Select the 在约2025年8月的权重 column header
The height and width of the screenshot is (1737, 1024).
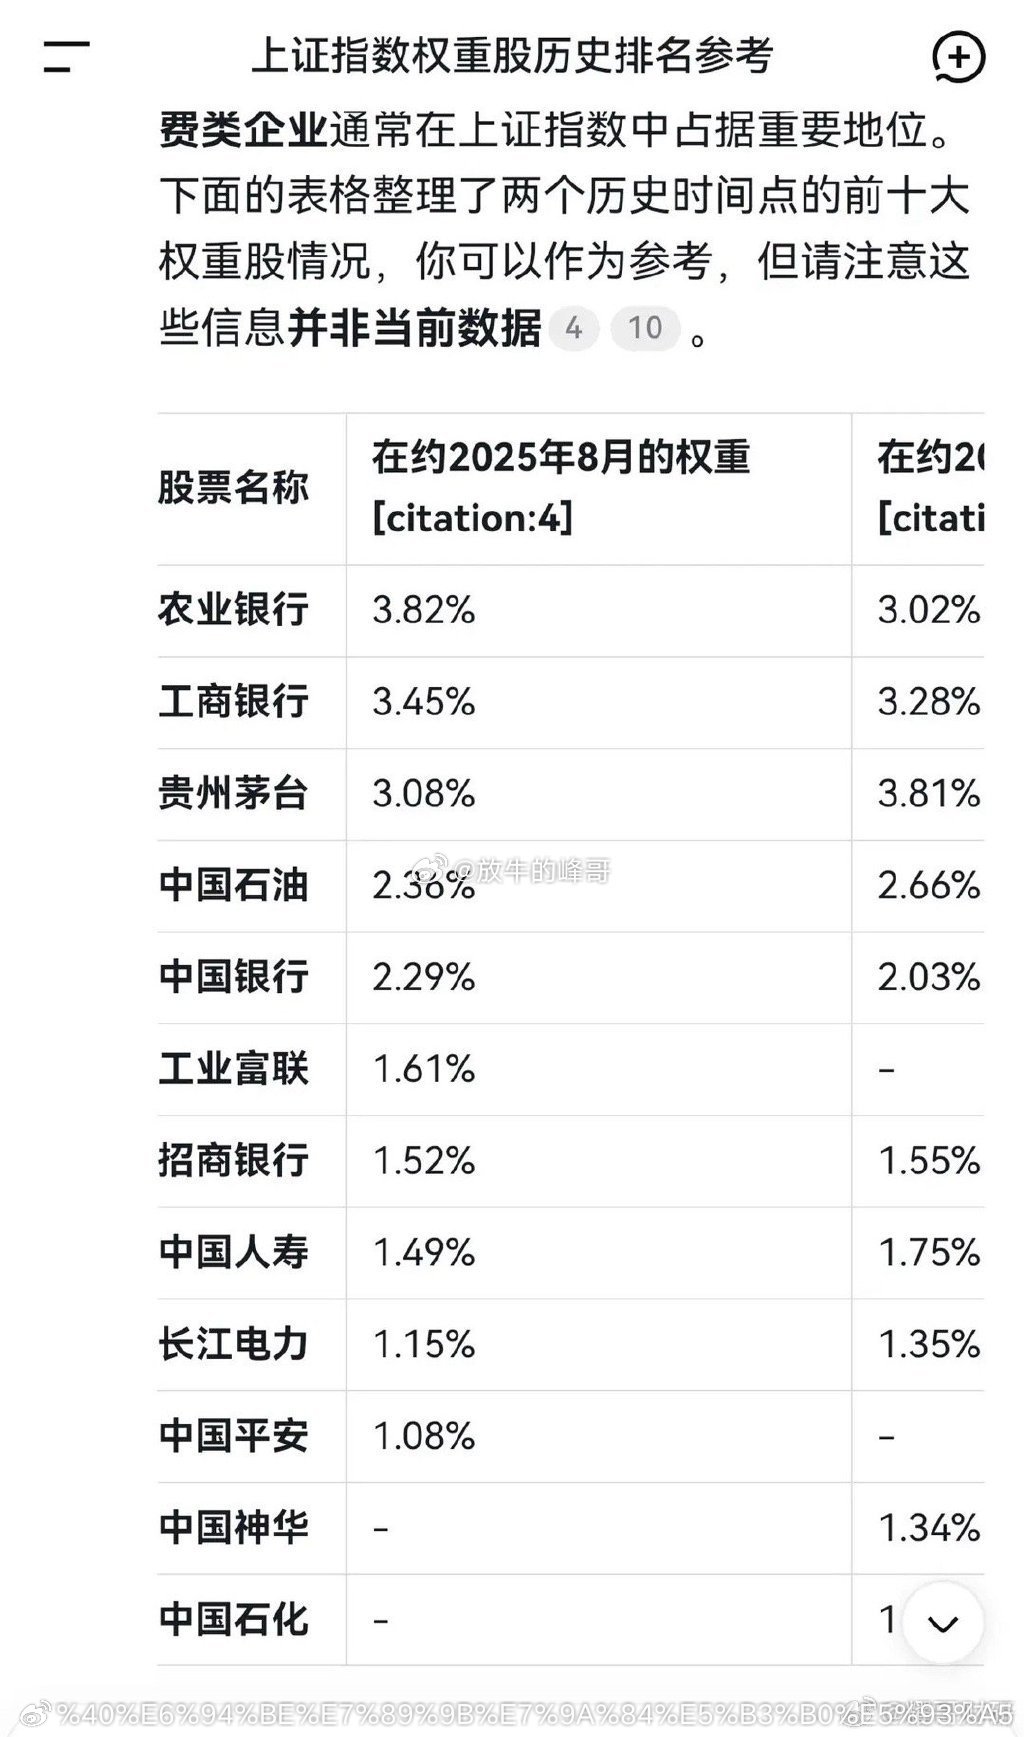560,458
